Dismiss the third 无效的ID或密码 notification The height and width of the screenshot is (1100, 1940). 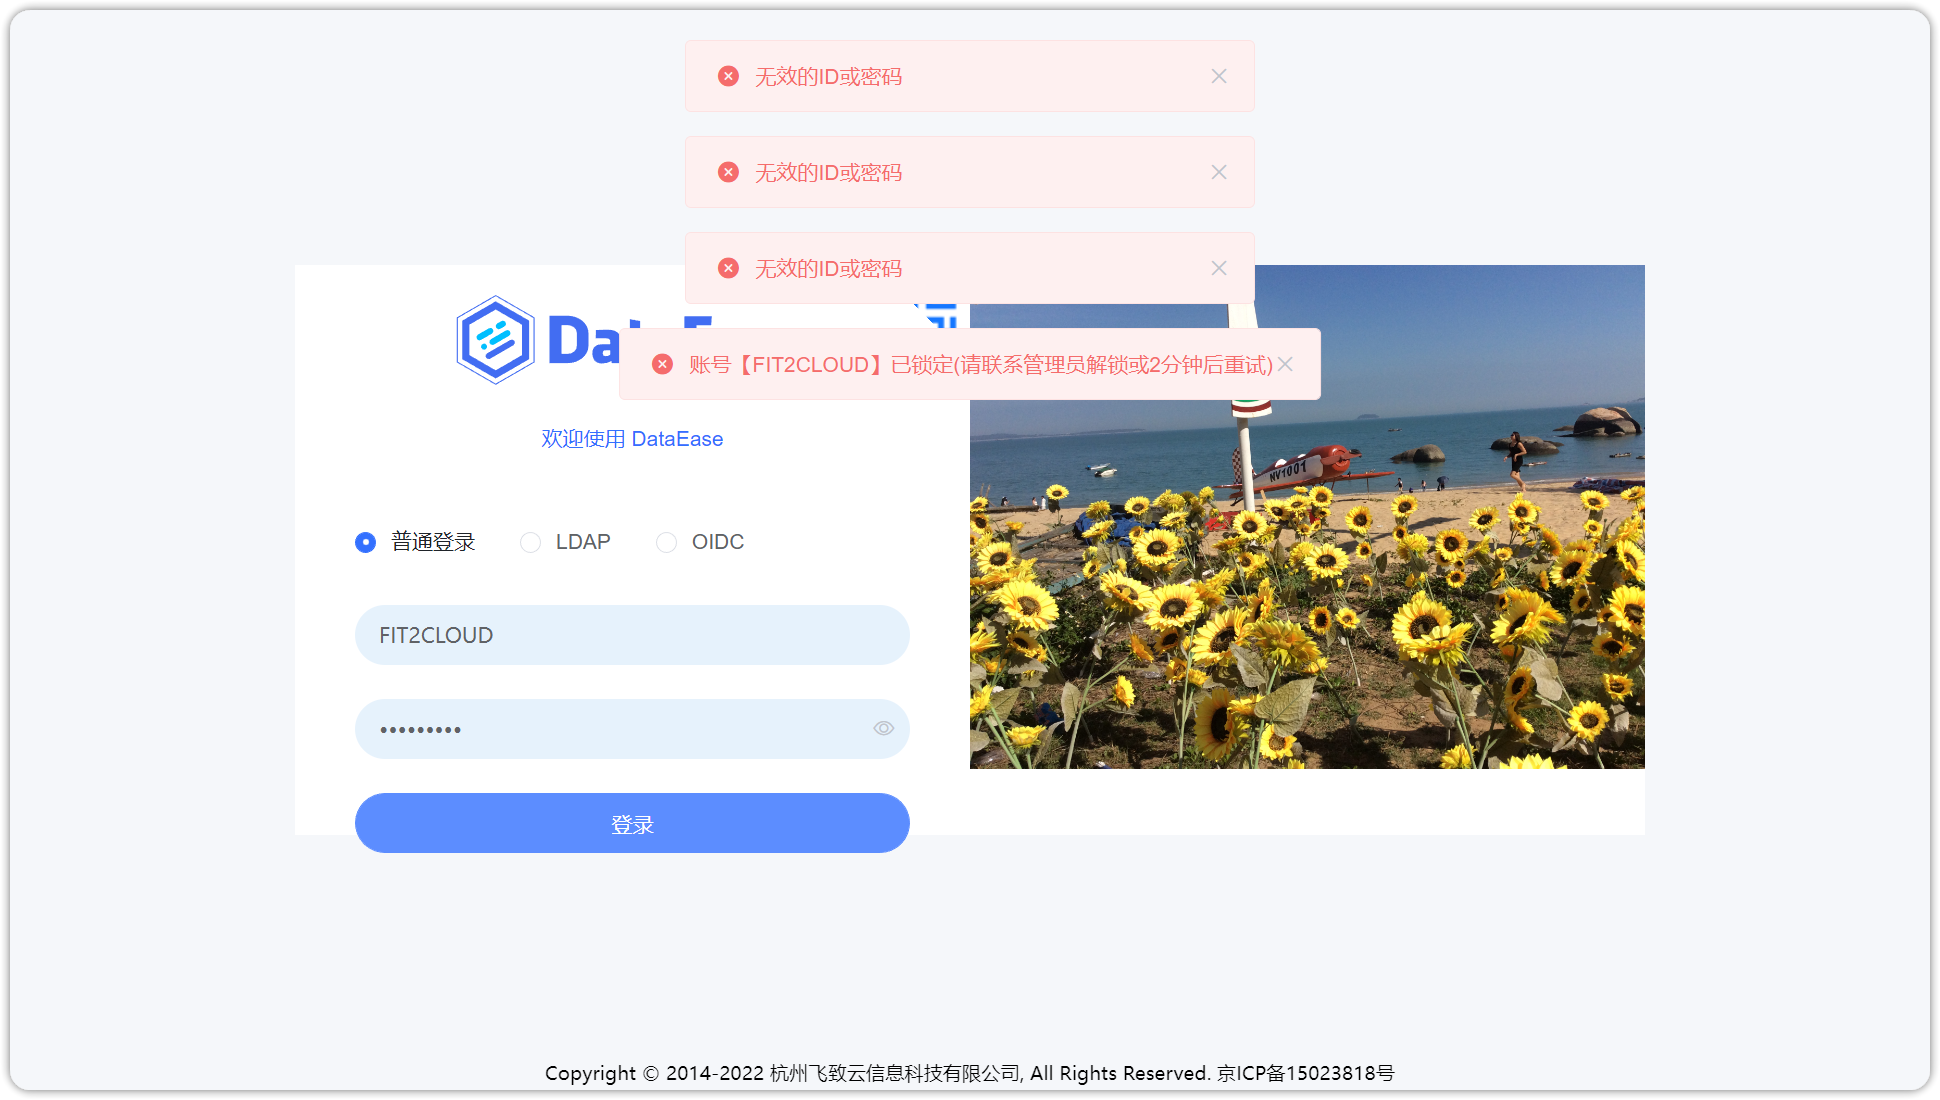[x=1219, y=268]
